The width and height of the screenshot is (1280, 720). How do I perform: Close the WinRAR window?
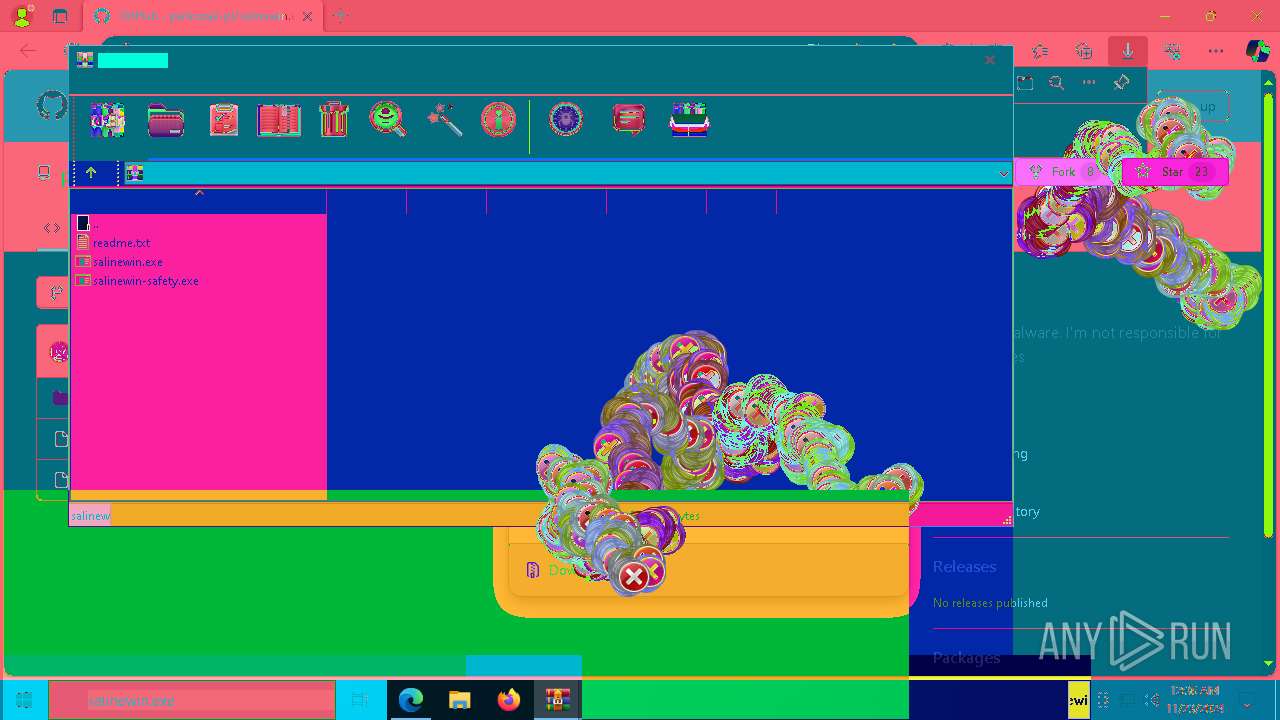coord(990,60)
